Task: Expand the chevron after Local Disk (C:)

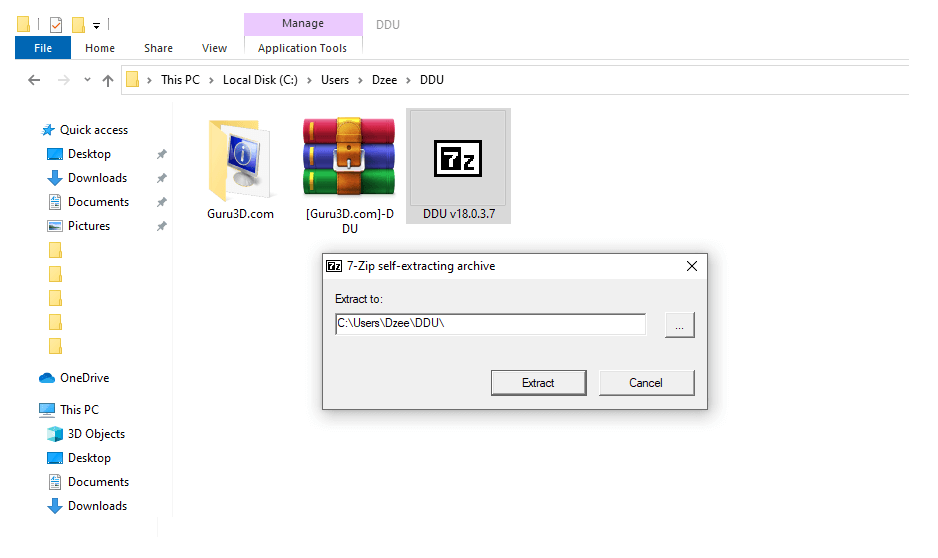Action: tap(309, 80)
